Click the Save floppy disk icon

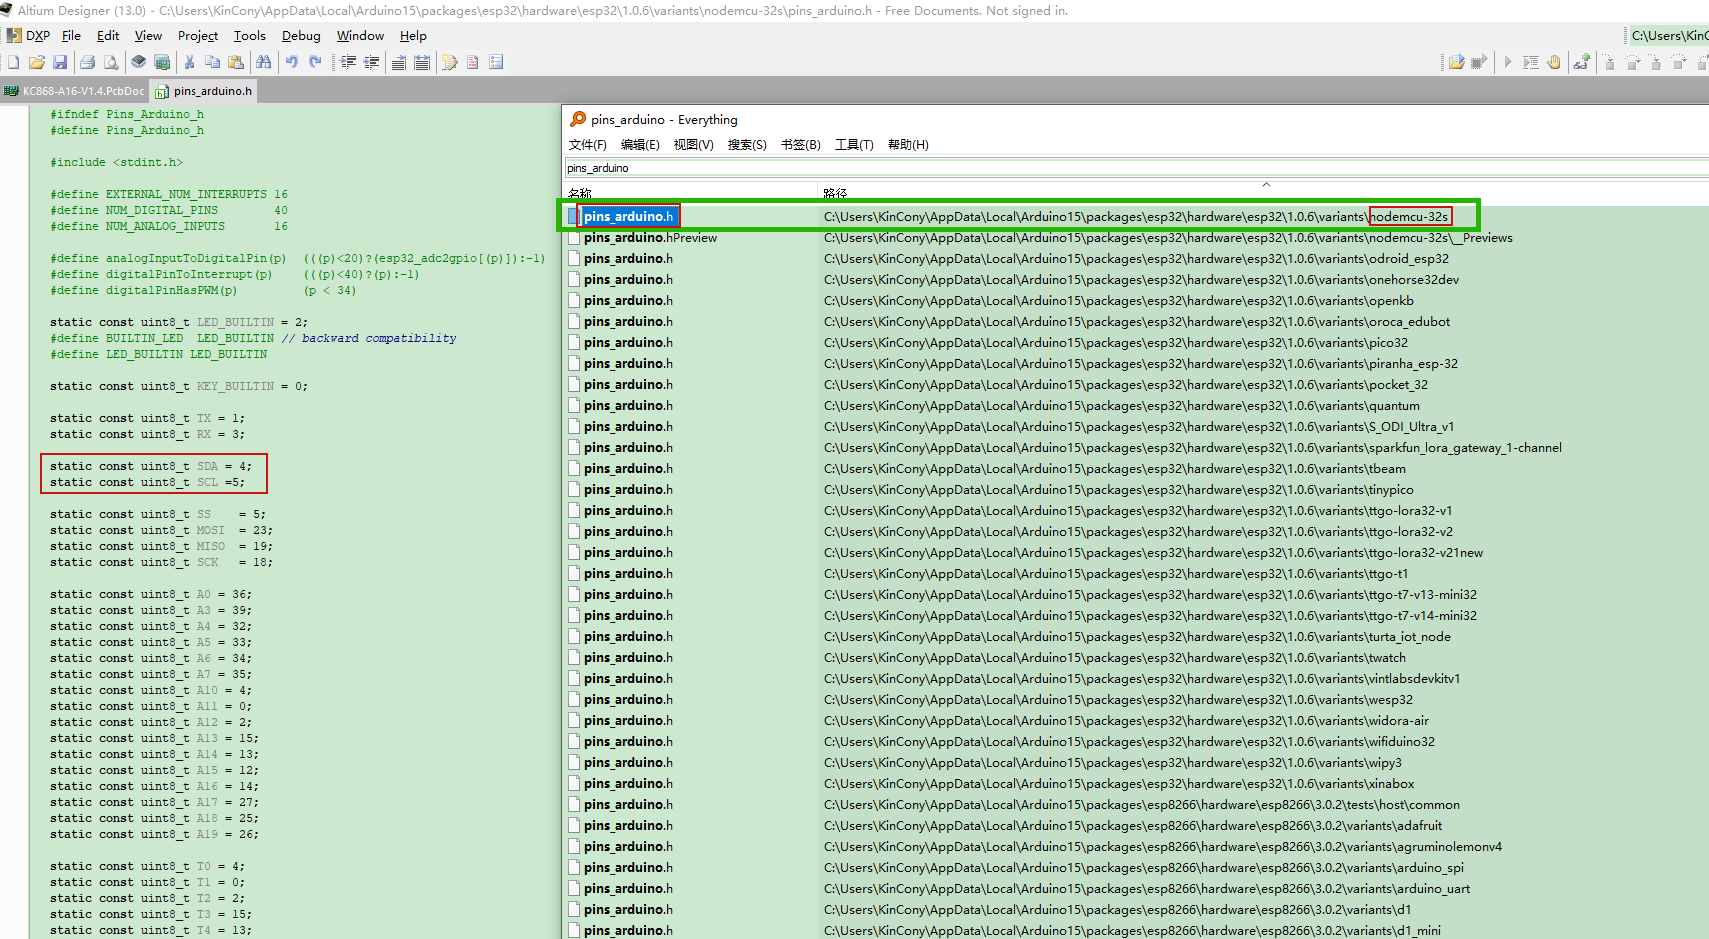(x=60, y=62)
